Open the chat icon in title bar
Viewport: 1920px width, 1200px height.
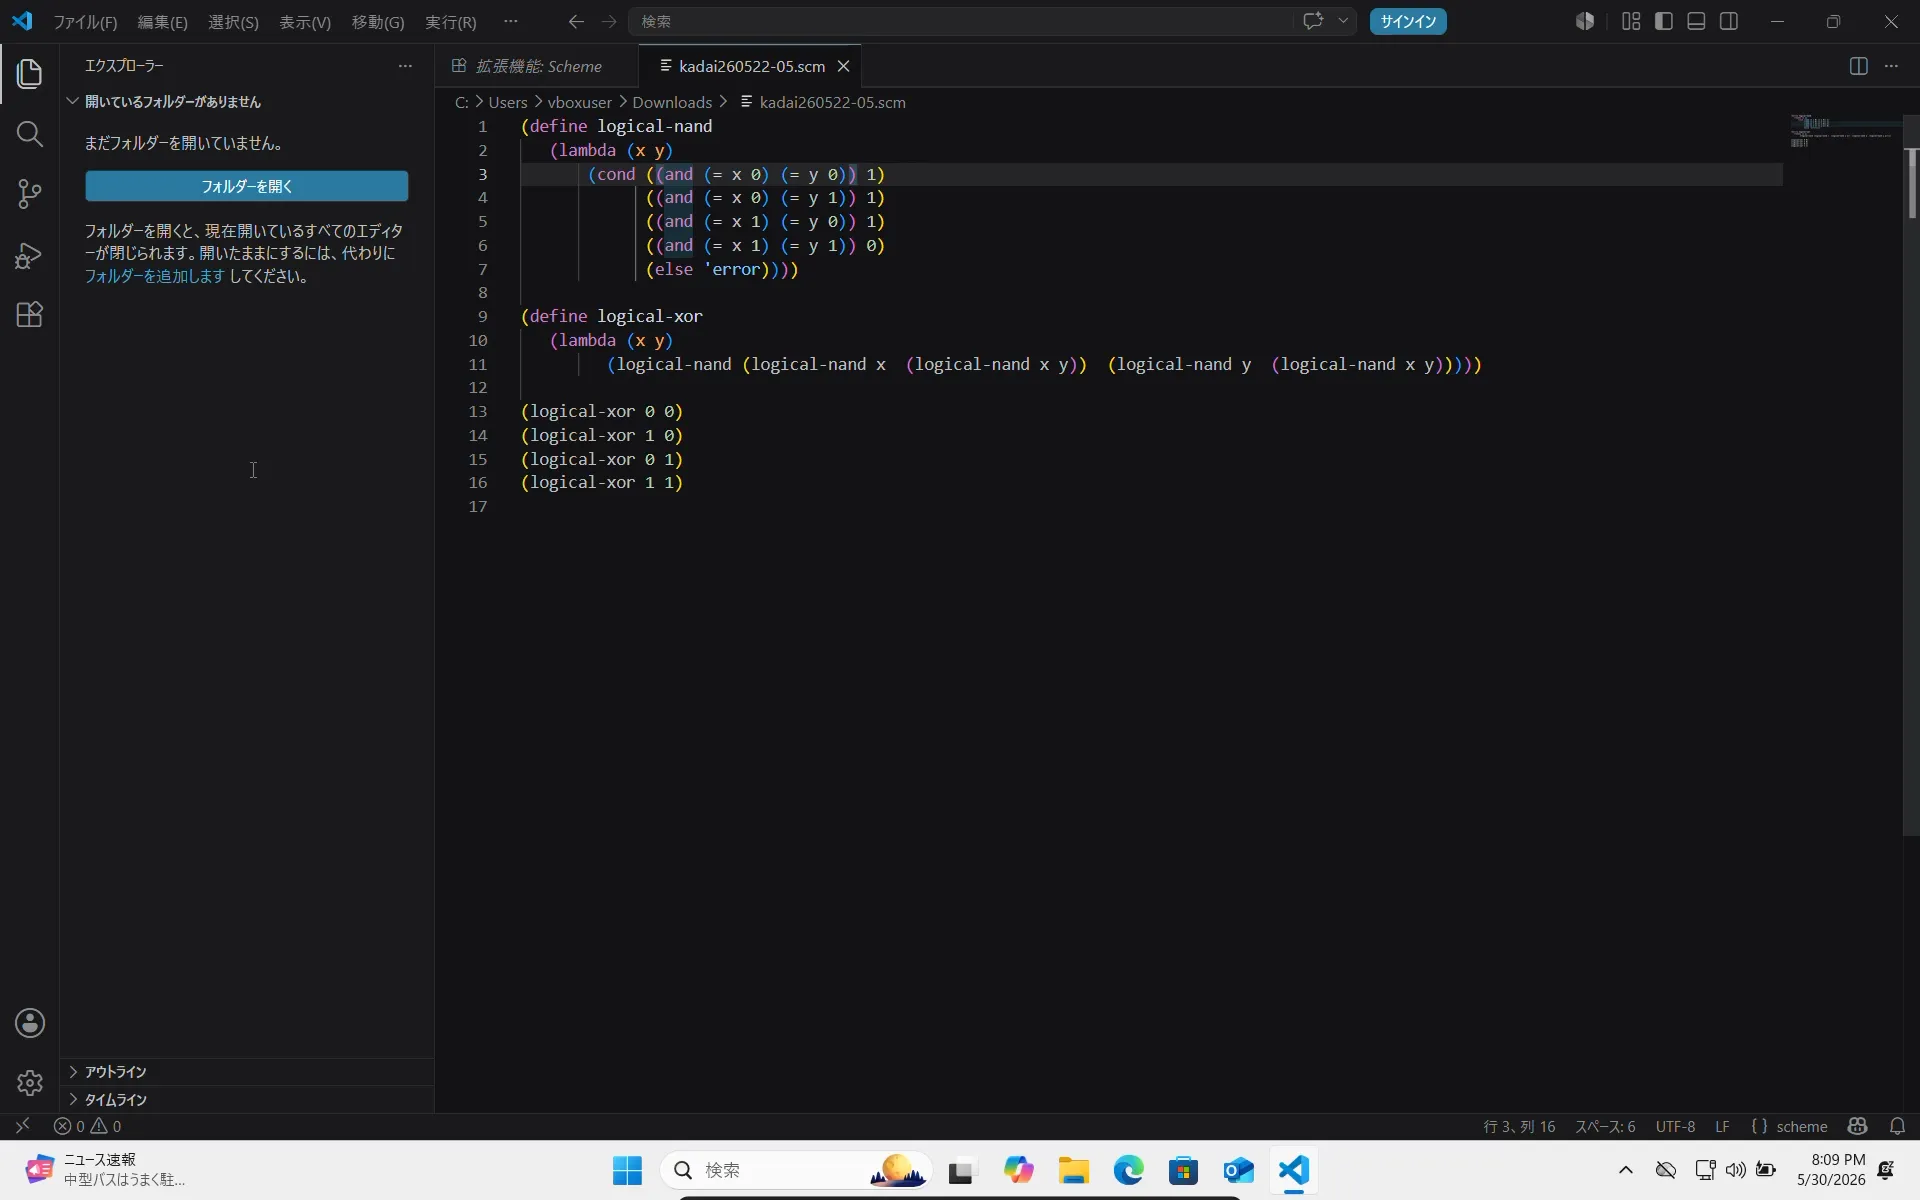tap(1313, 21)
